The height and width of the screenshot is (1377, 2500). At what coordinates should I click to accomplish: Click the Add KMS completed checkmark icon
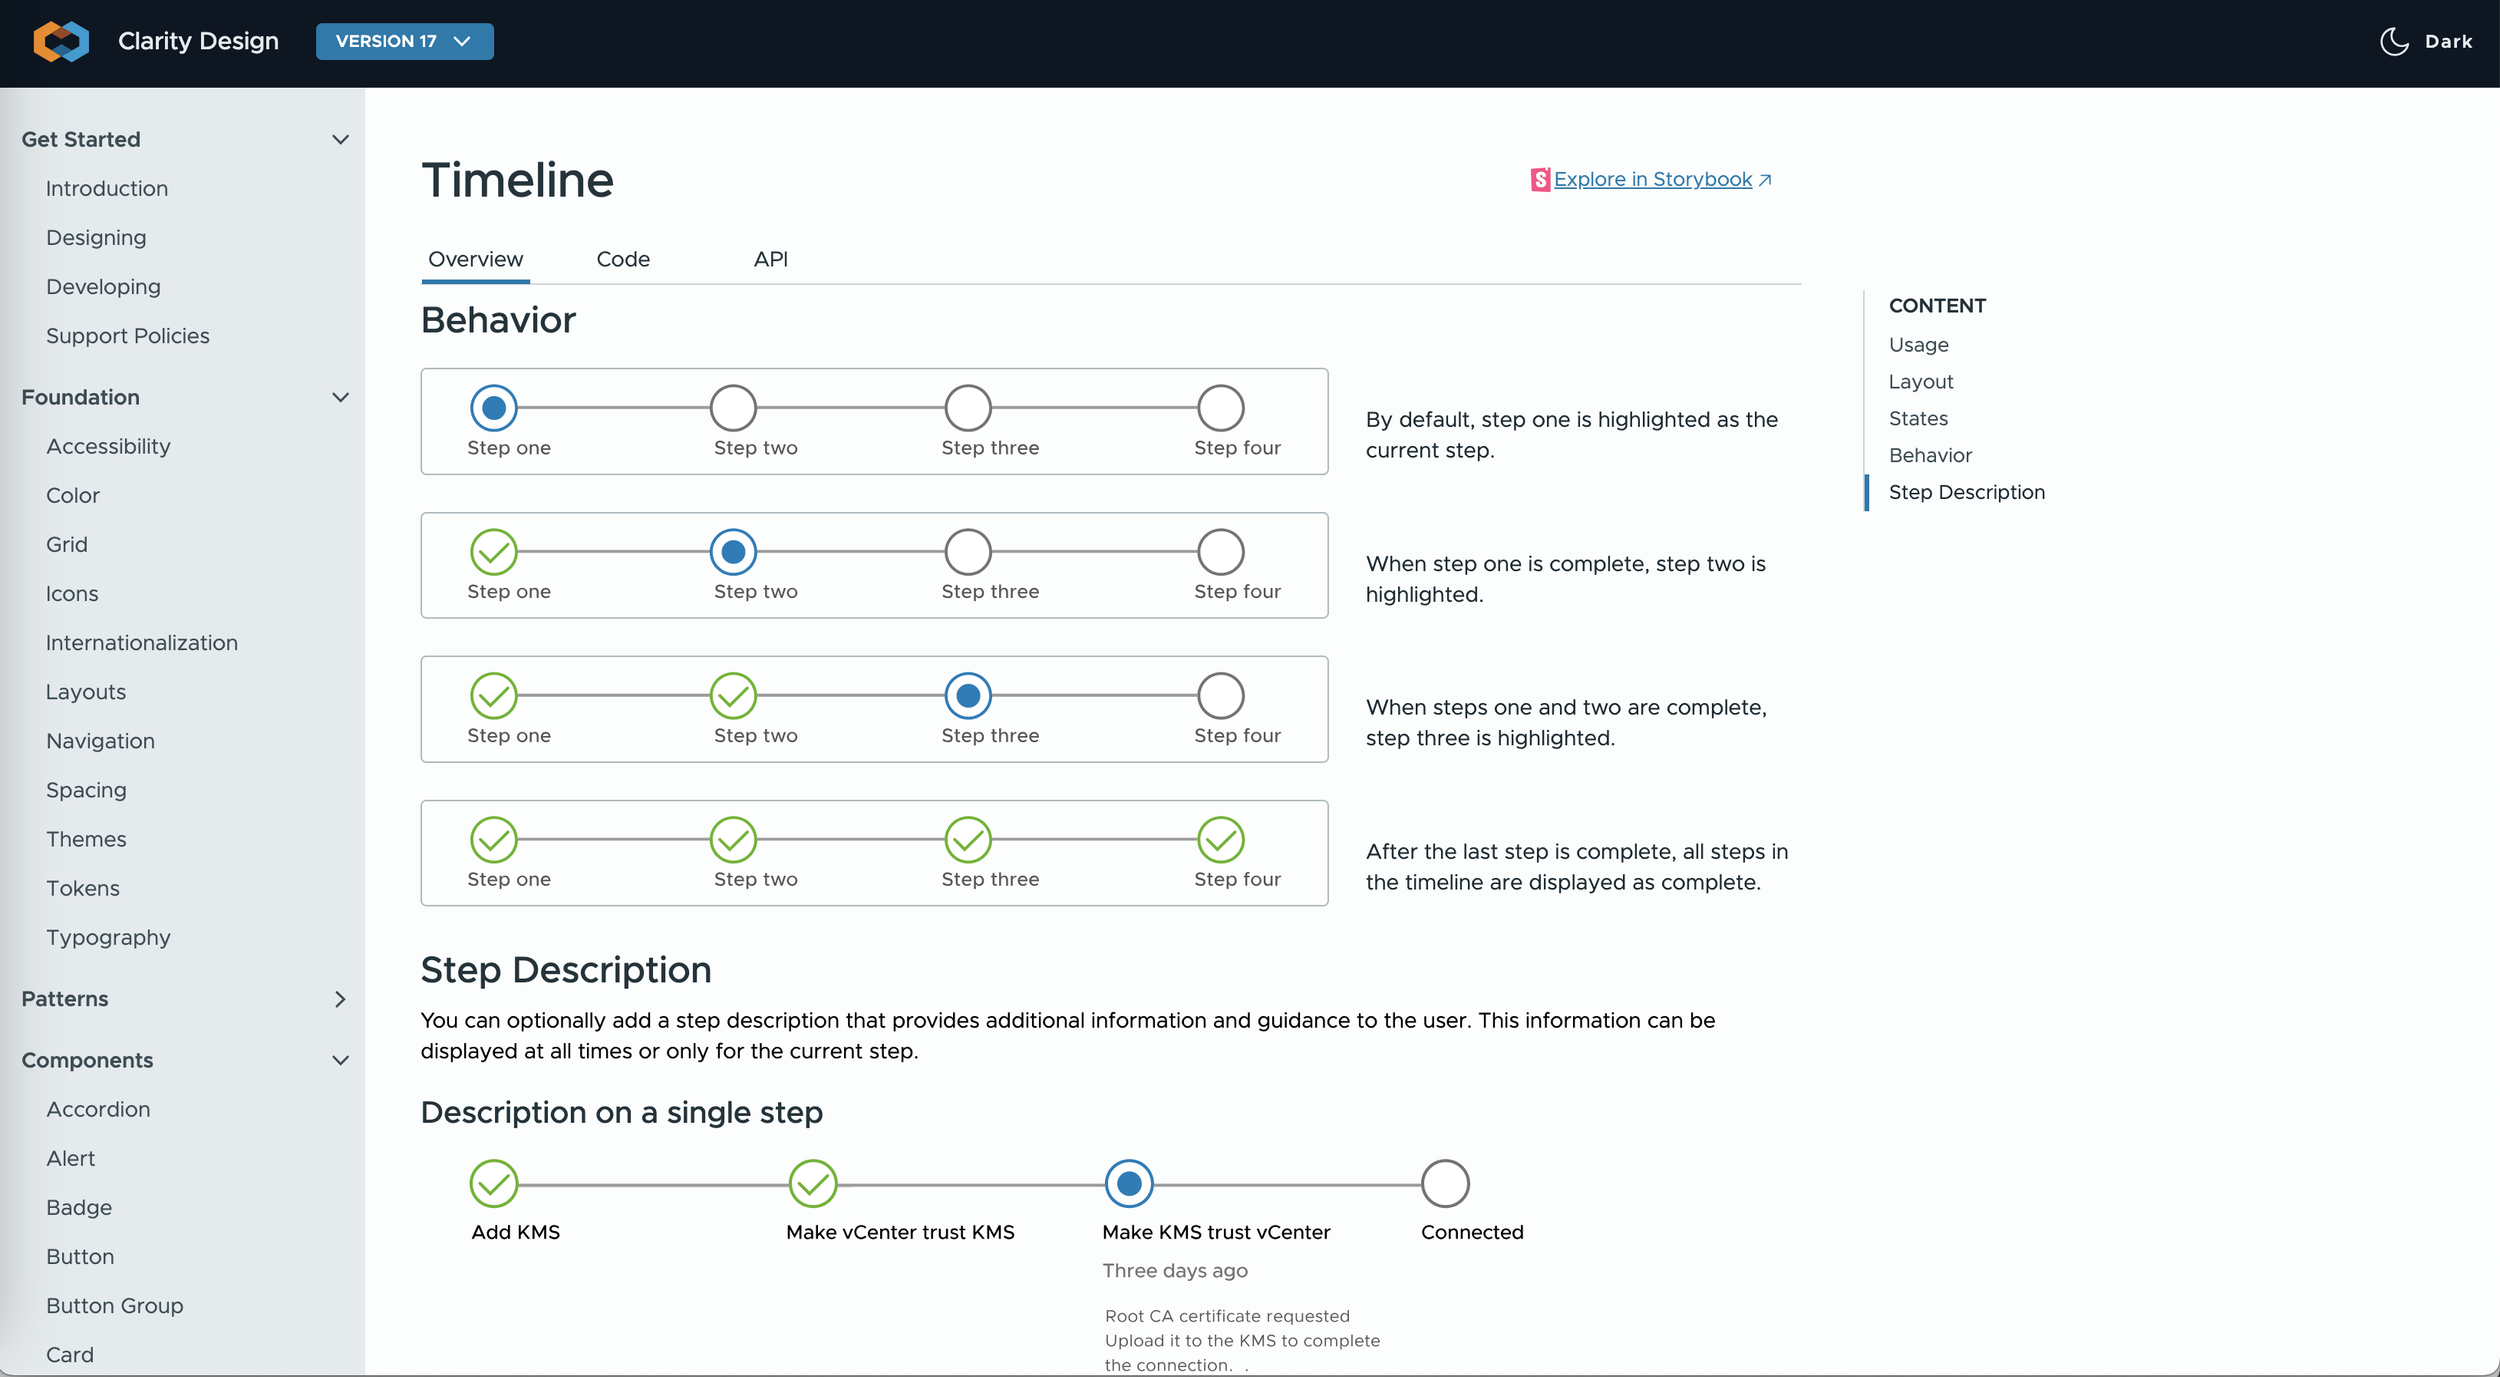point(494,1184)
